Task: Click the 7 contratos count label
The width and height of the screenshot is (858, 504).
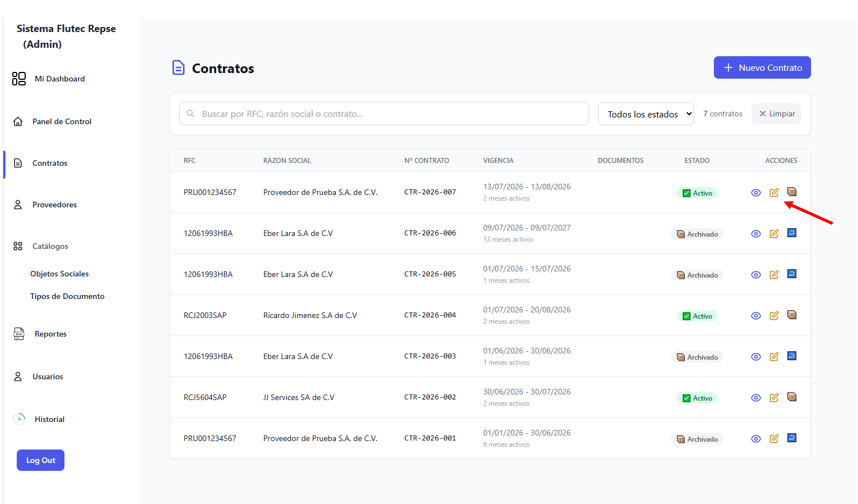Action: [x=723, y=114]
